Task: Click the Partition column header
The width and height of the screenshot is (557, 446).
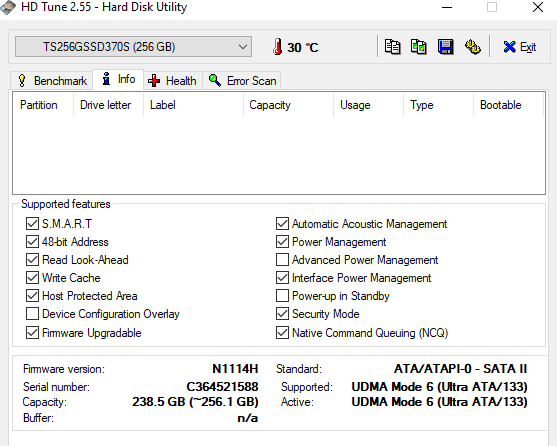Action: tap(43, 105)
